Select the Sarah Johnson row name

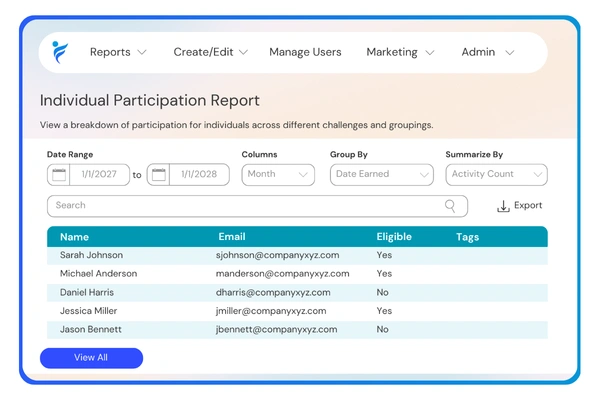point(91,255)
